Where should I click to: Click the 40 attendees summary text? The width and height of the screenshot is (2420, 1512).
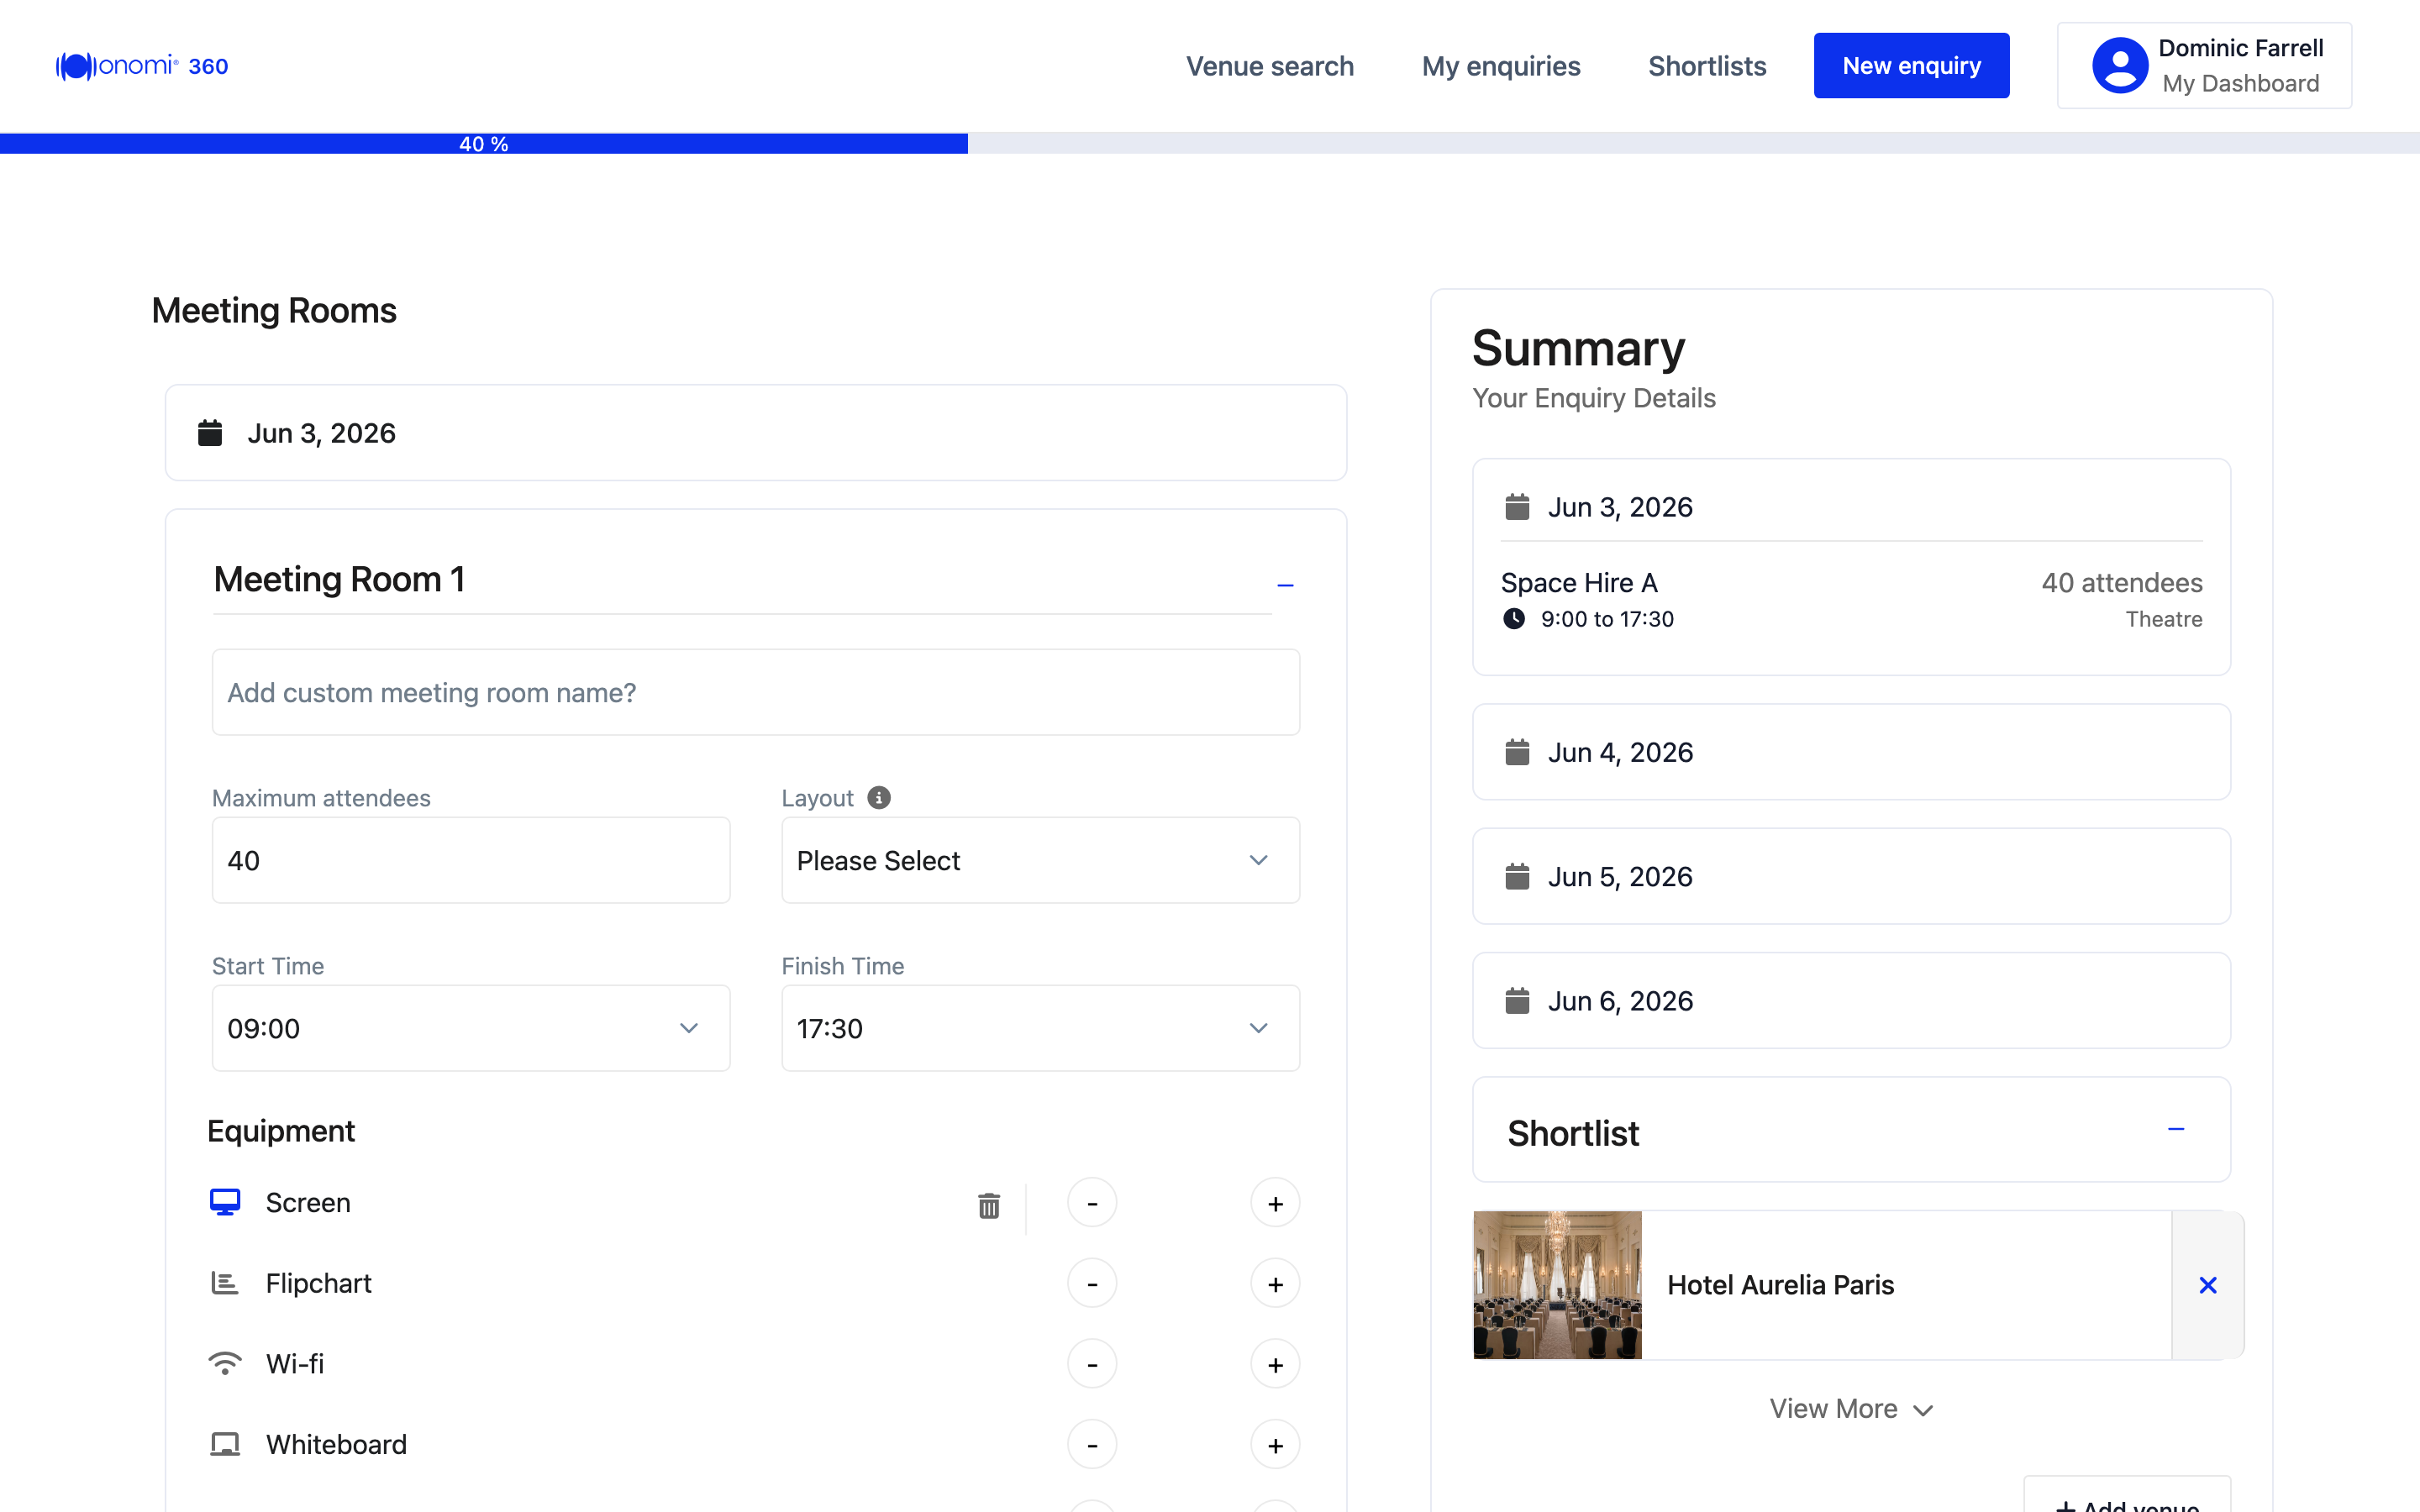click(x=2122, y=582)
